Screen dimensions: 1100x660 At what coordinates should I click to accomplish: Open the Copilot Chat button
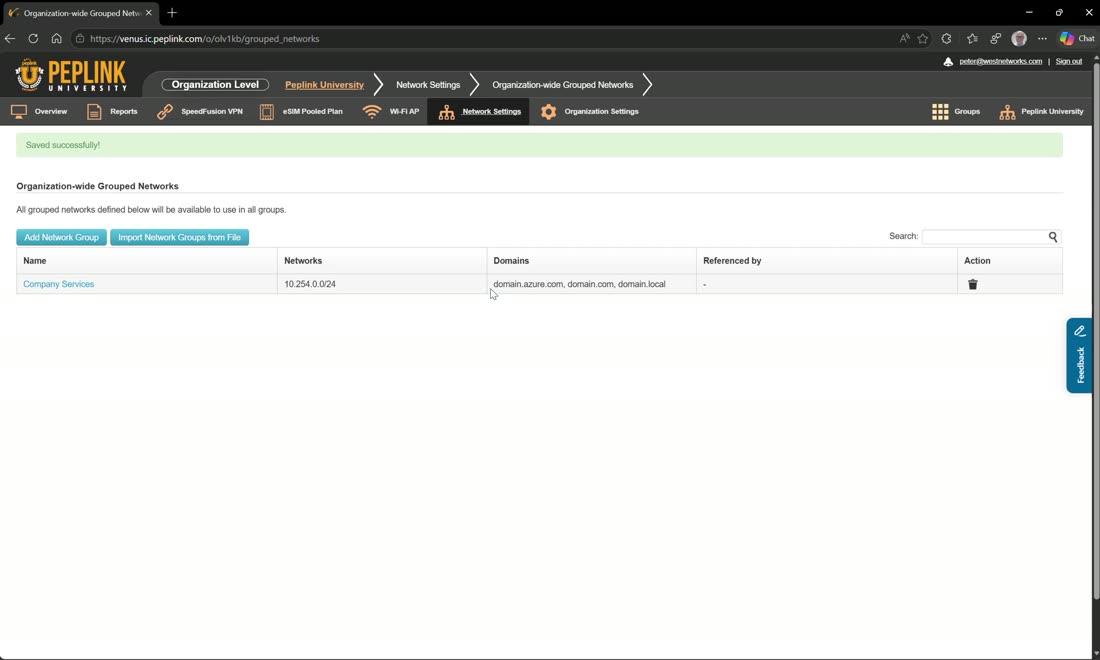pos(1077,39)
